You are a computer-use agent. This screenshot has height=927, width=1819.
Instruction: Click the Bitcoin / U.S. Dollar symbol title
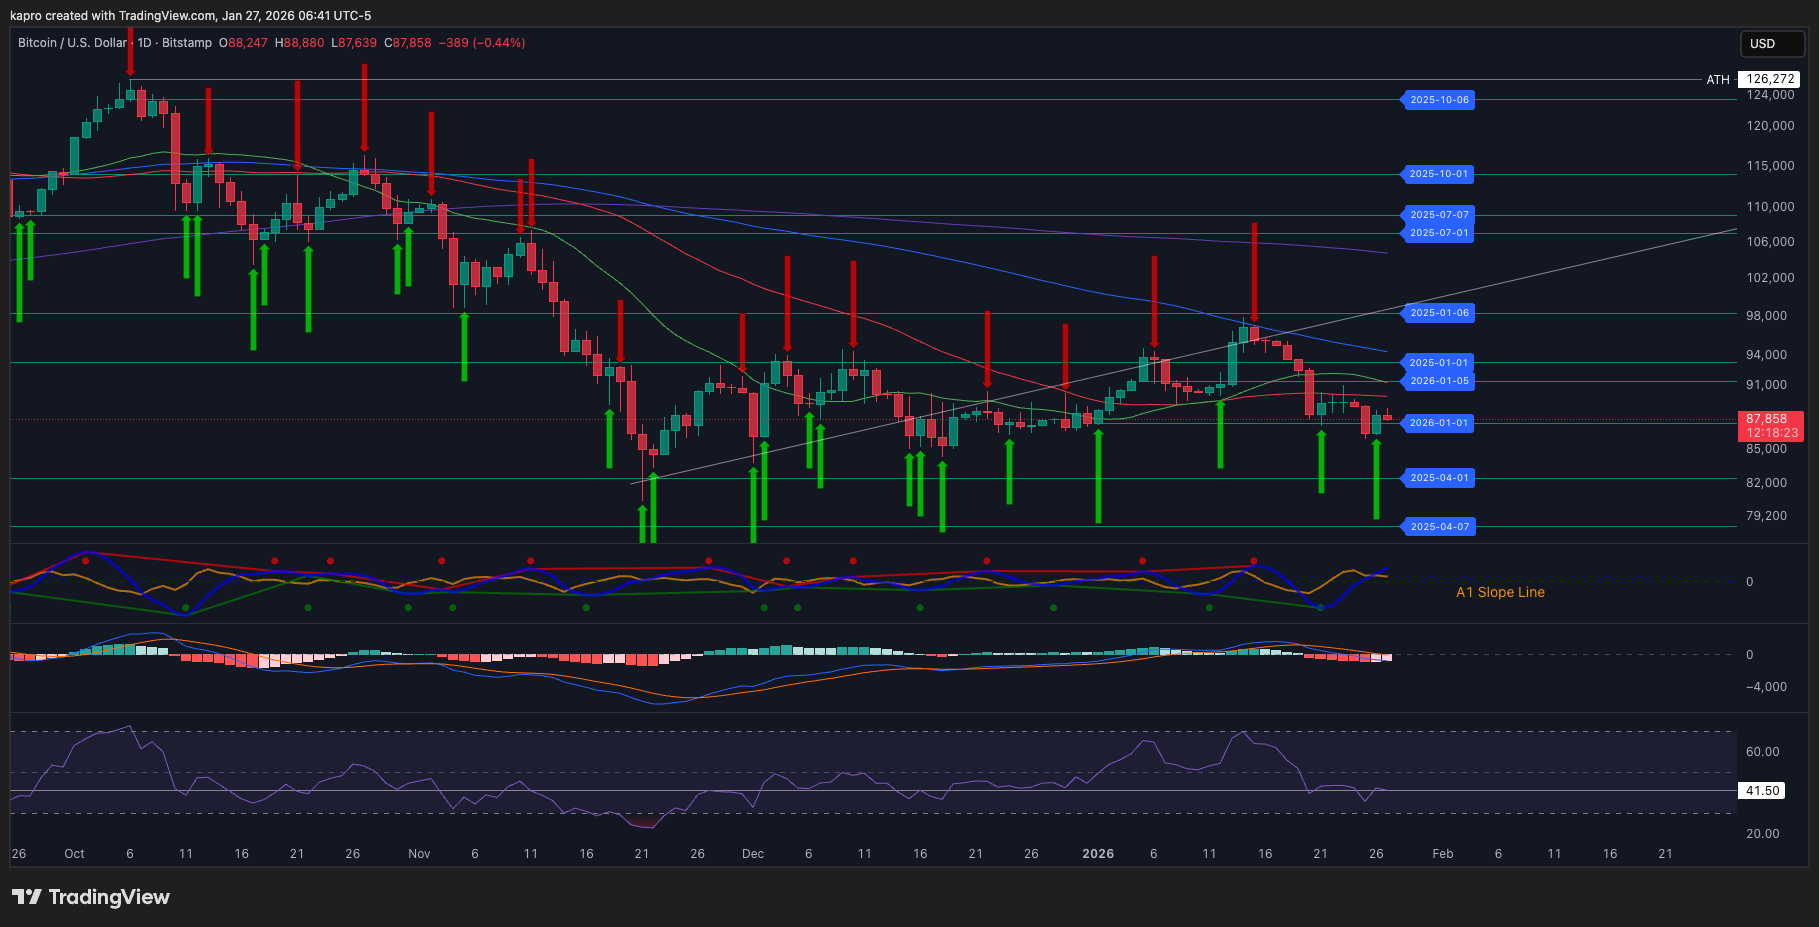pos(72,43)
